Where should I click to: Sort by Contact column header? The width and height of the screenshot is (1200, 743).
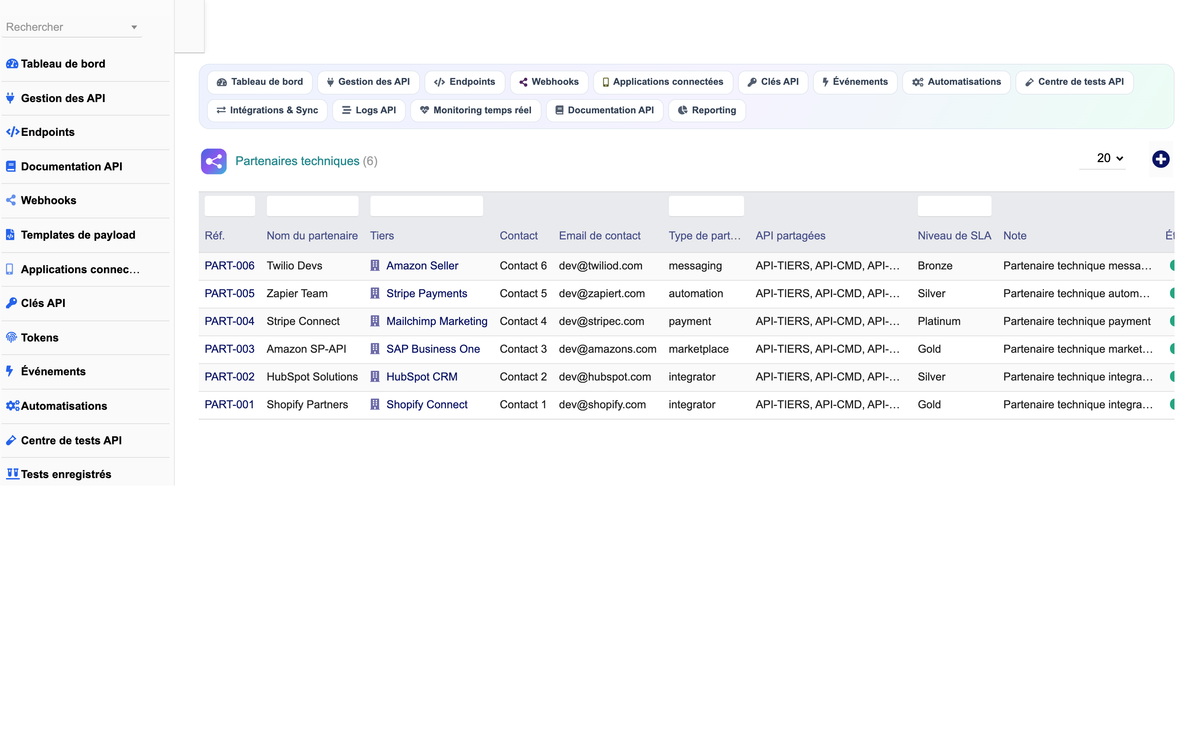519,236
